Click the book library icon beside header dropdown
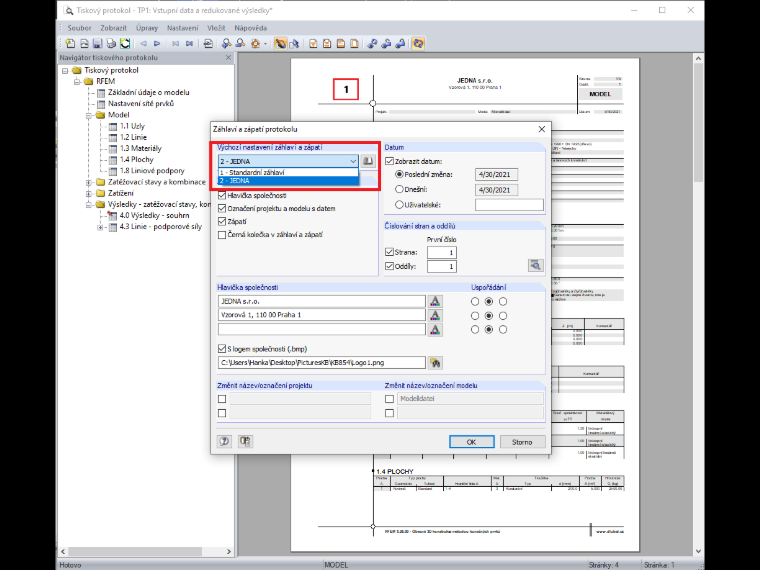Image resolution: width=760 pixels, height=570 pixels. pos(368,161)
